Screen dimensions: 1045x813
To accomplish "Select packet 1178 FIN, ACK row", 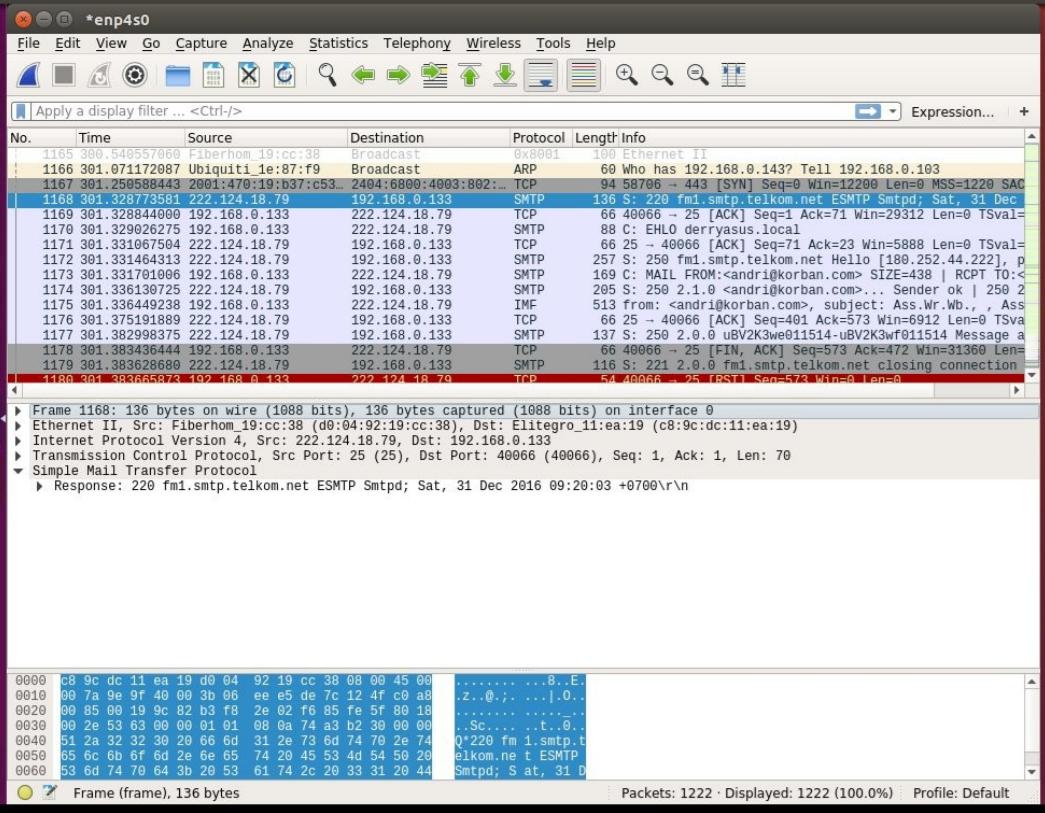I will pyautogui.click(x=517, y=350).
